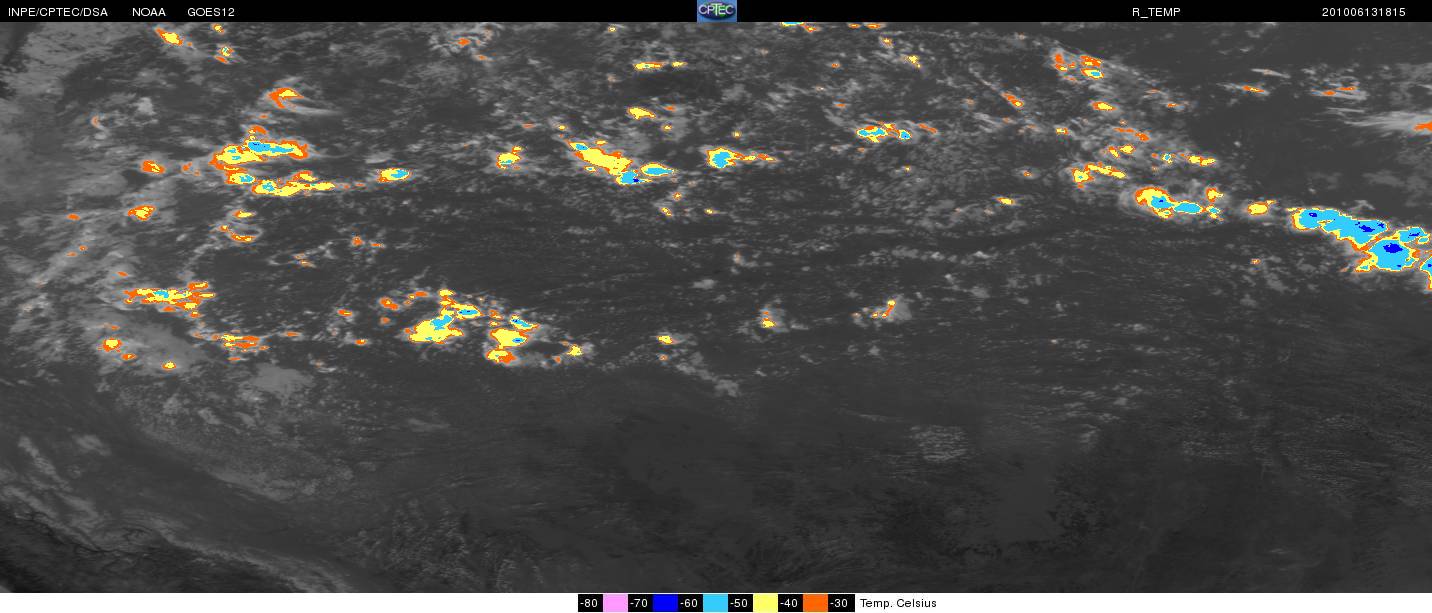1432x613 pixels.
Task: Click the -40 legend value
Action: 790,603
